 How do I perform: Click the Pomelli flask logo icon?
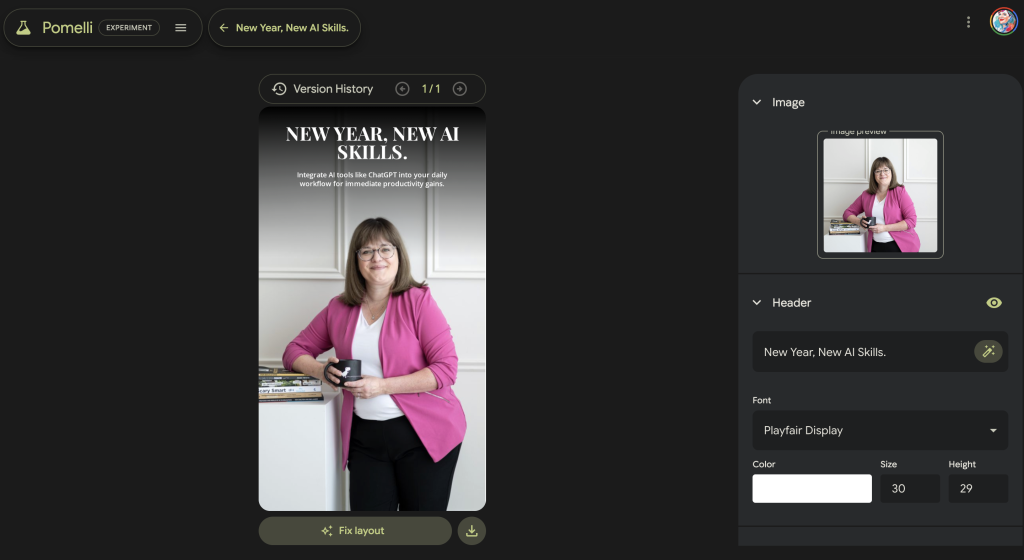(x=23, y=28)
